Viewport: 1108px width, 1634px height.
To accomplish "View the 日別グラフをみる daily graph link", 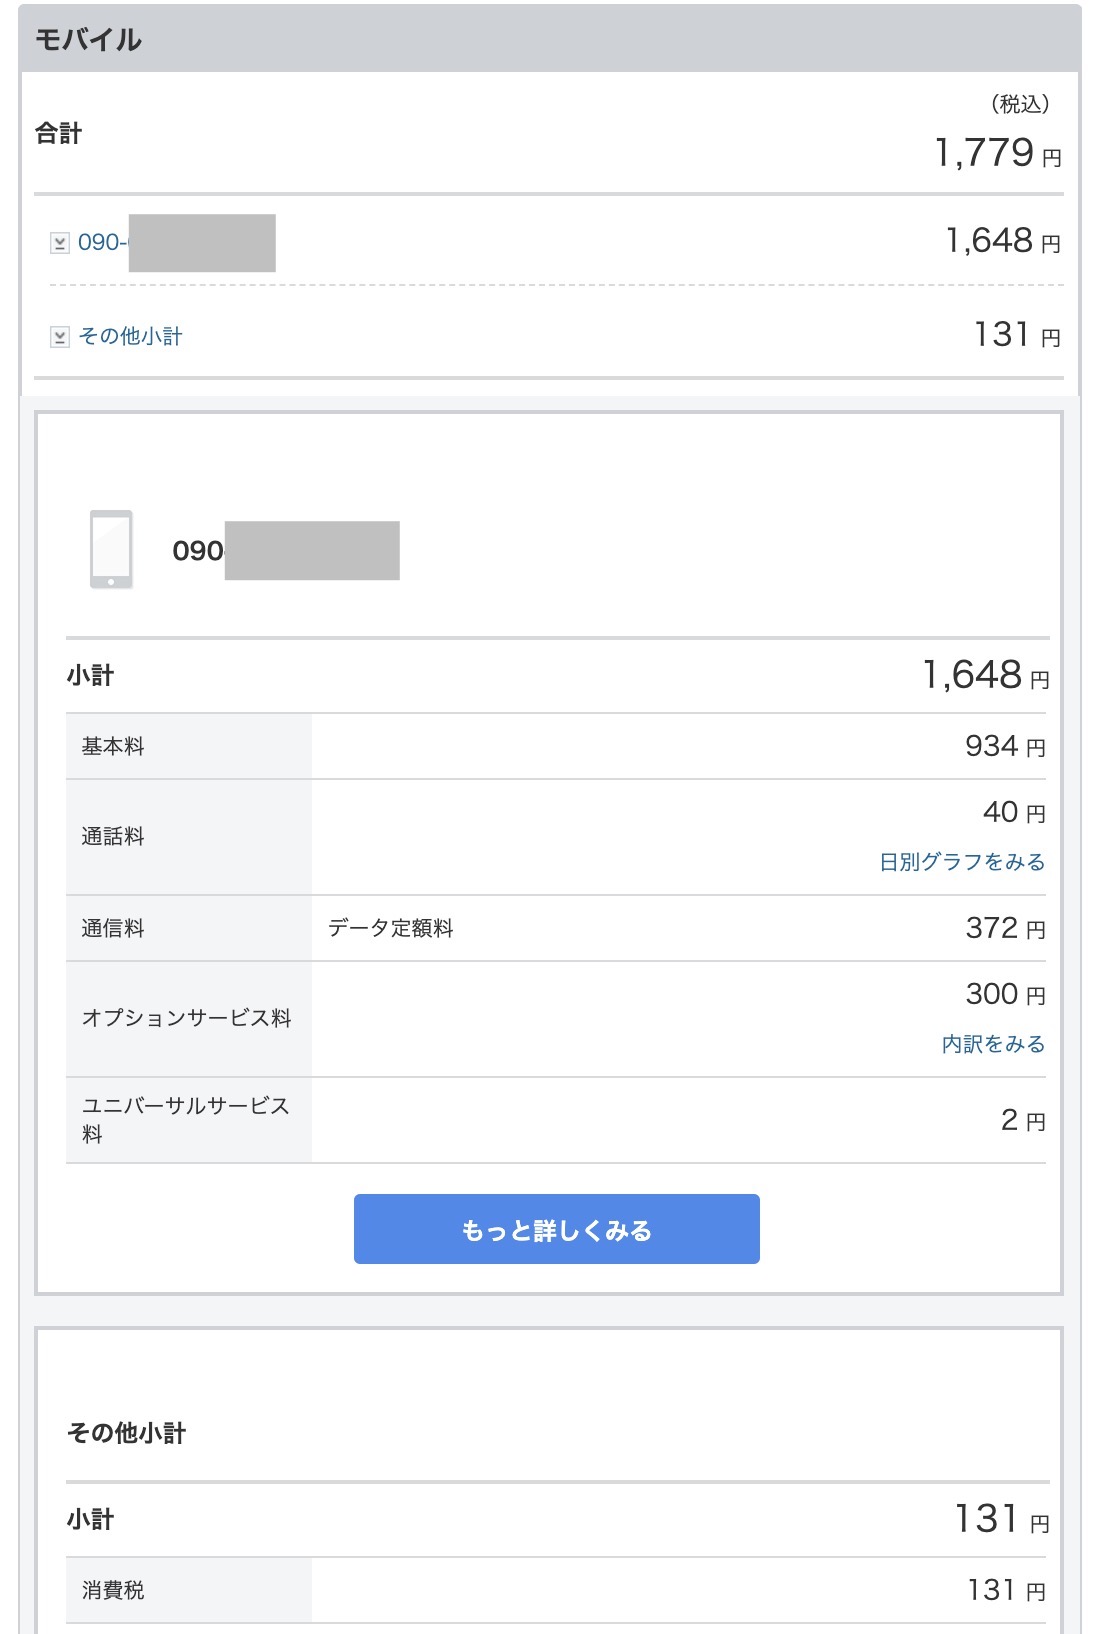I will pos(961,862).
